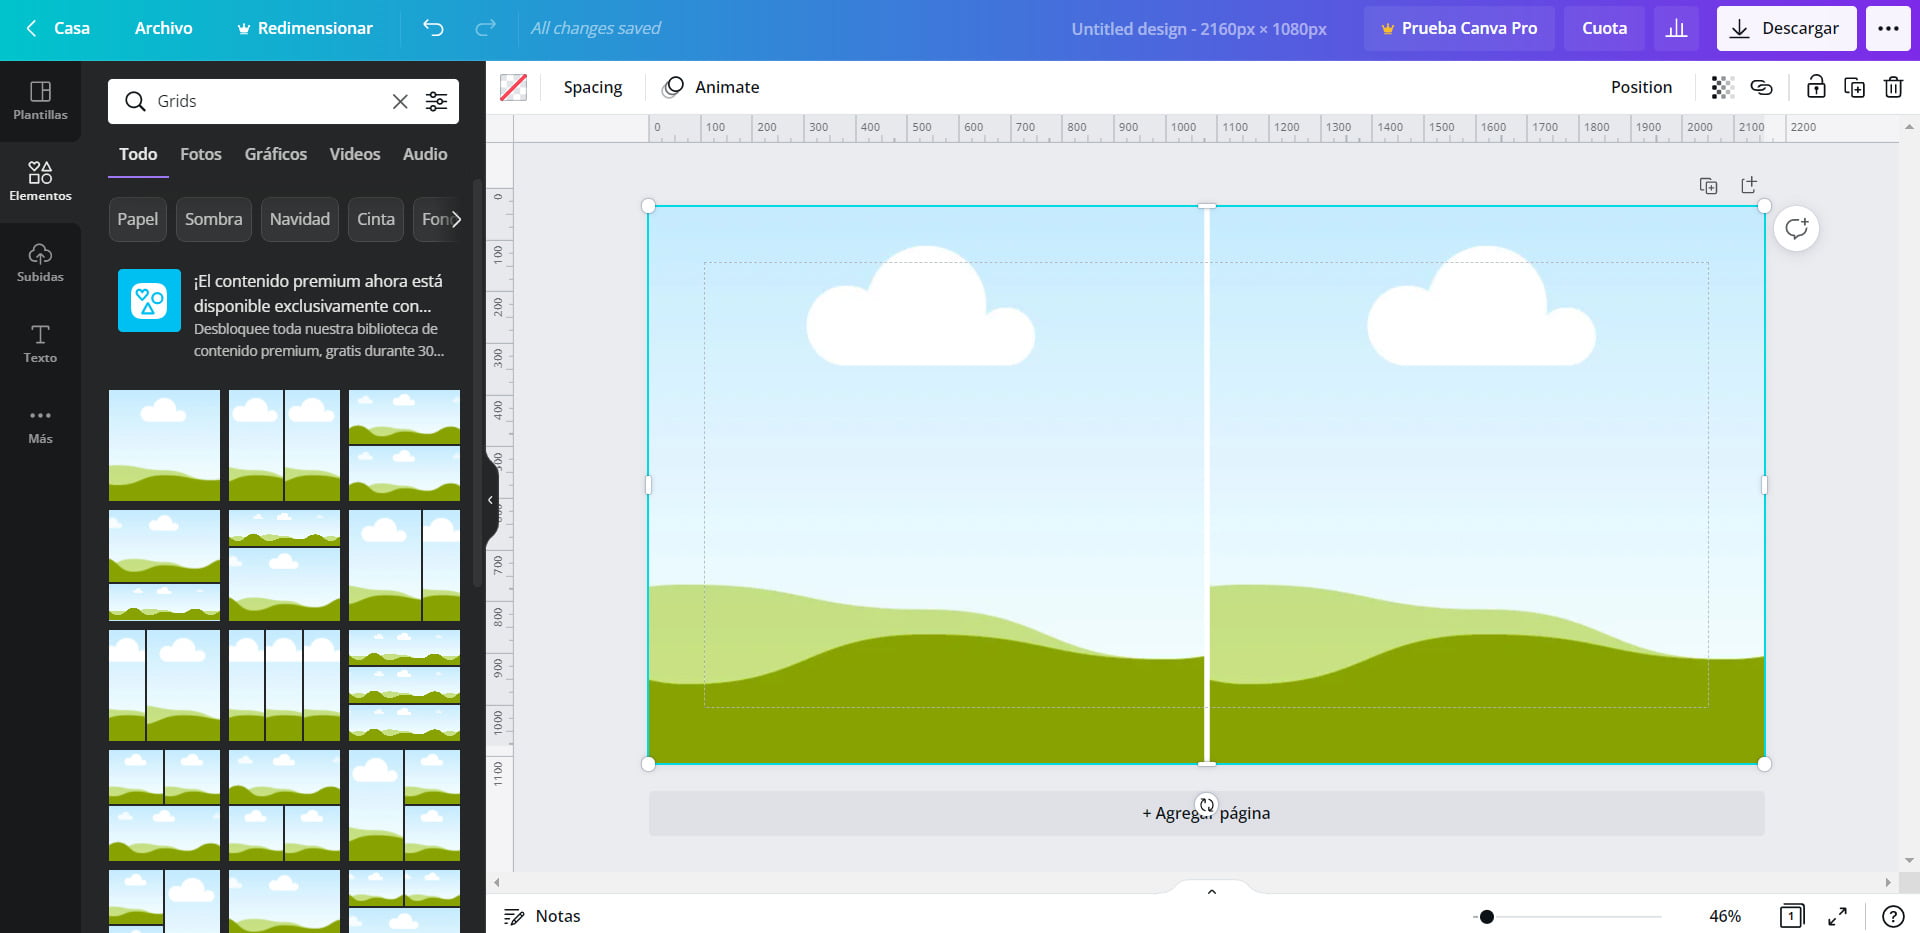Select the right grid frame on canvas

(x=1487, y=485)
